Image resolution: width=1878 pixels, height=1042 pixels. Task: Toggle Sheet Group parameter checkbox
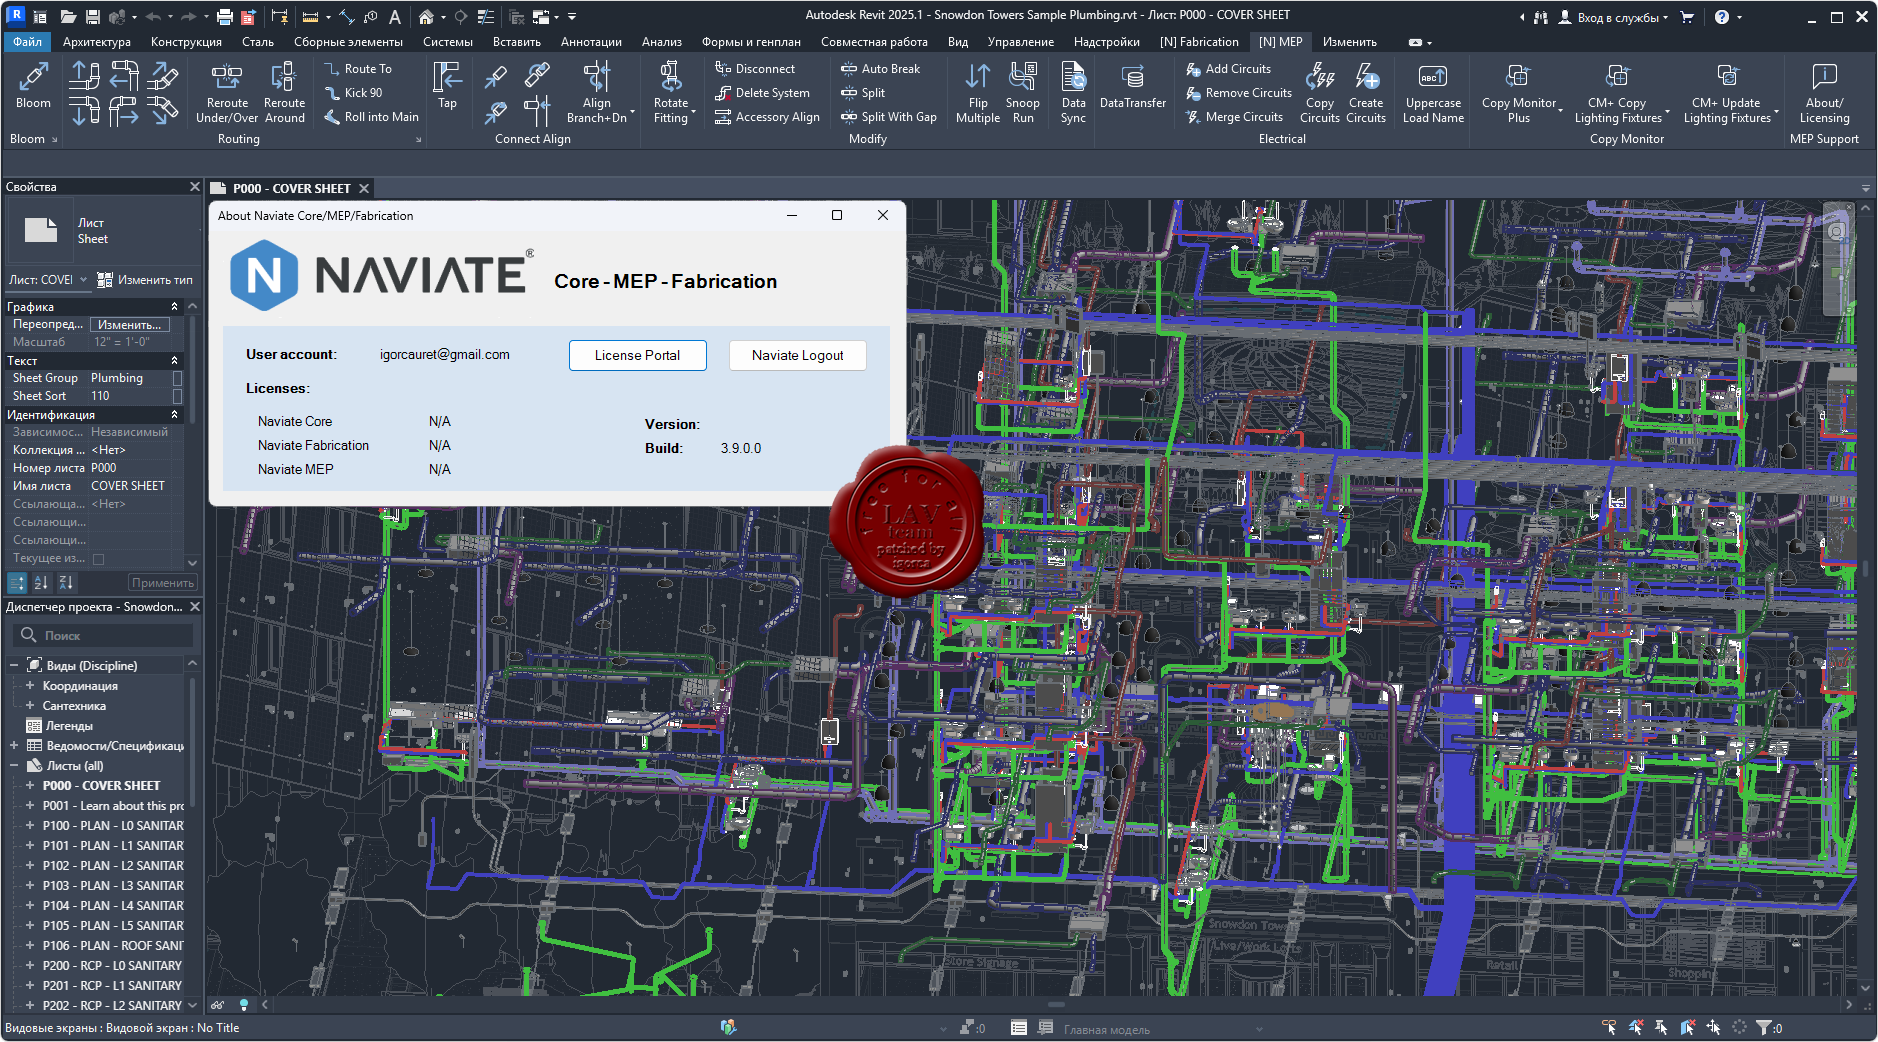click(177, 378)
